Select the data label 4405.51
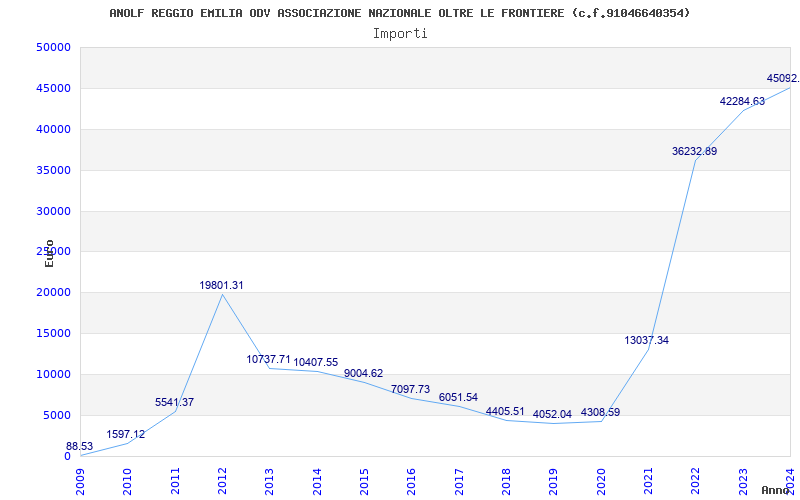This screenshot has width=800, height=500. point(505,412)
